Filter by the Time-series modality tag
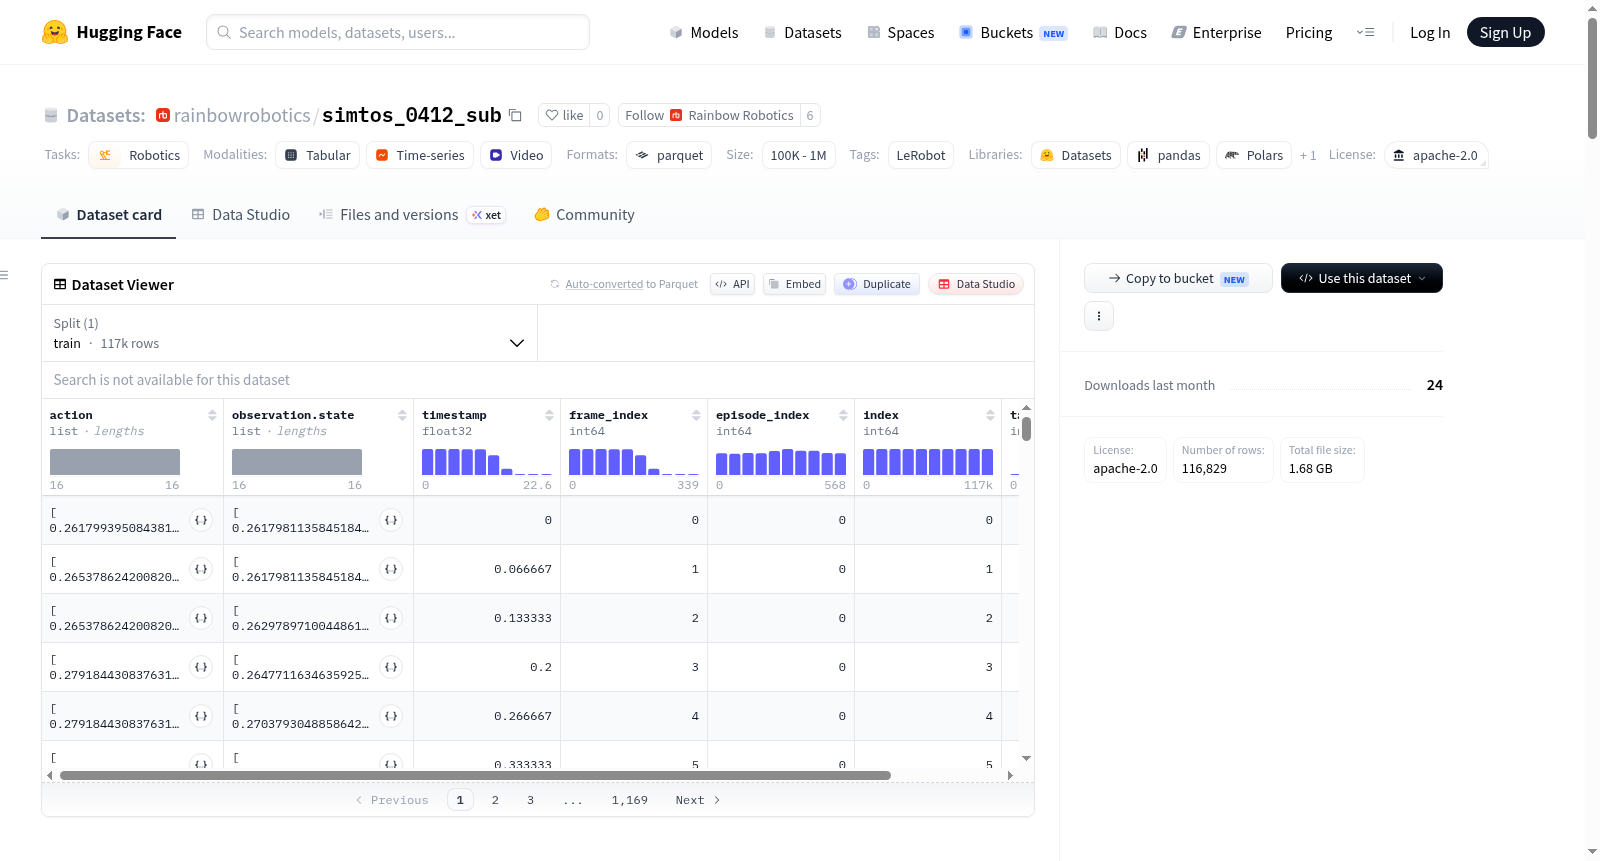 coord(420,155)
